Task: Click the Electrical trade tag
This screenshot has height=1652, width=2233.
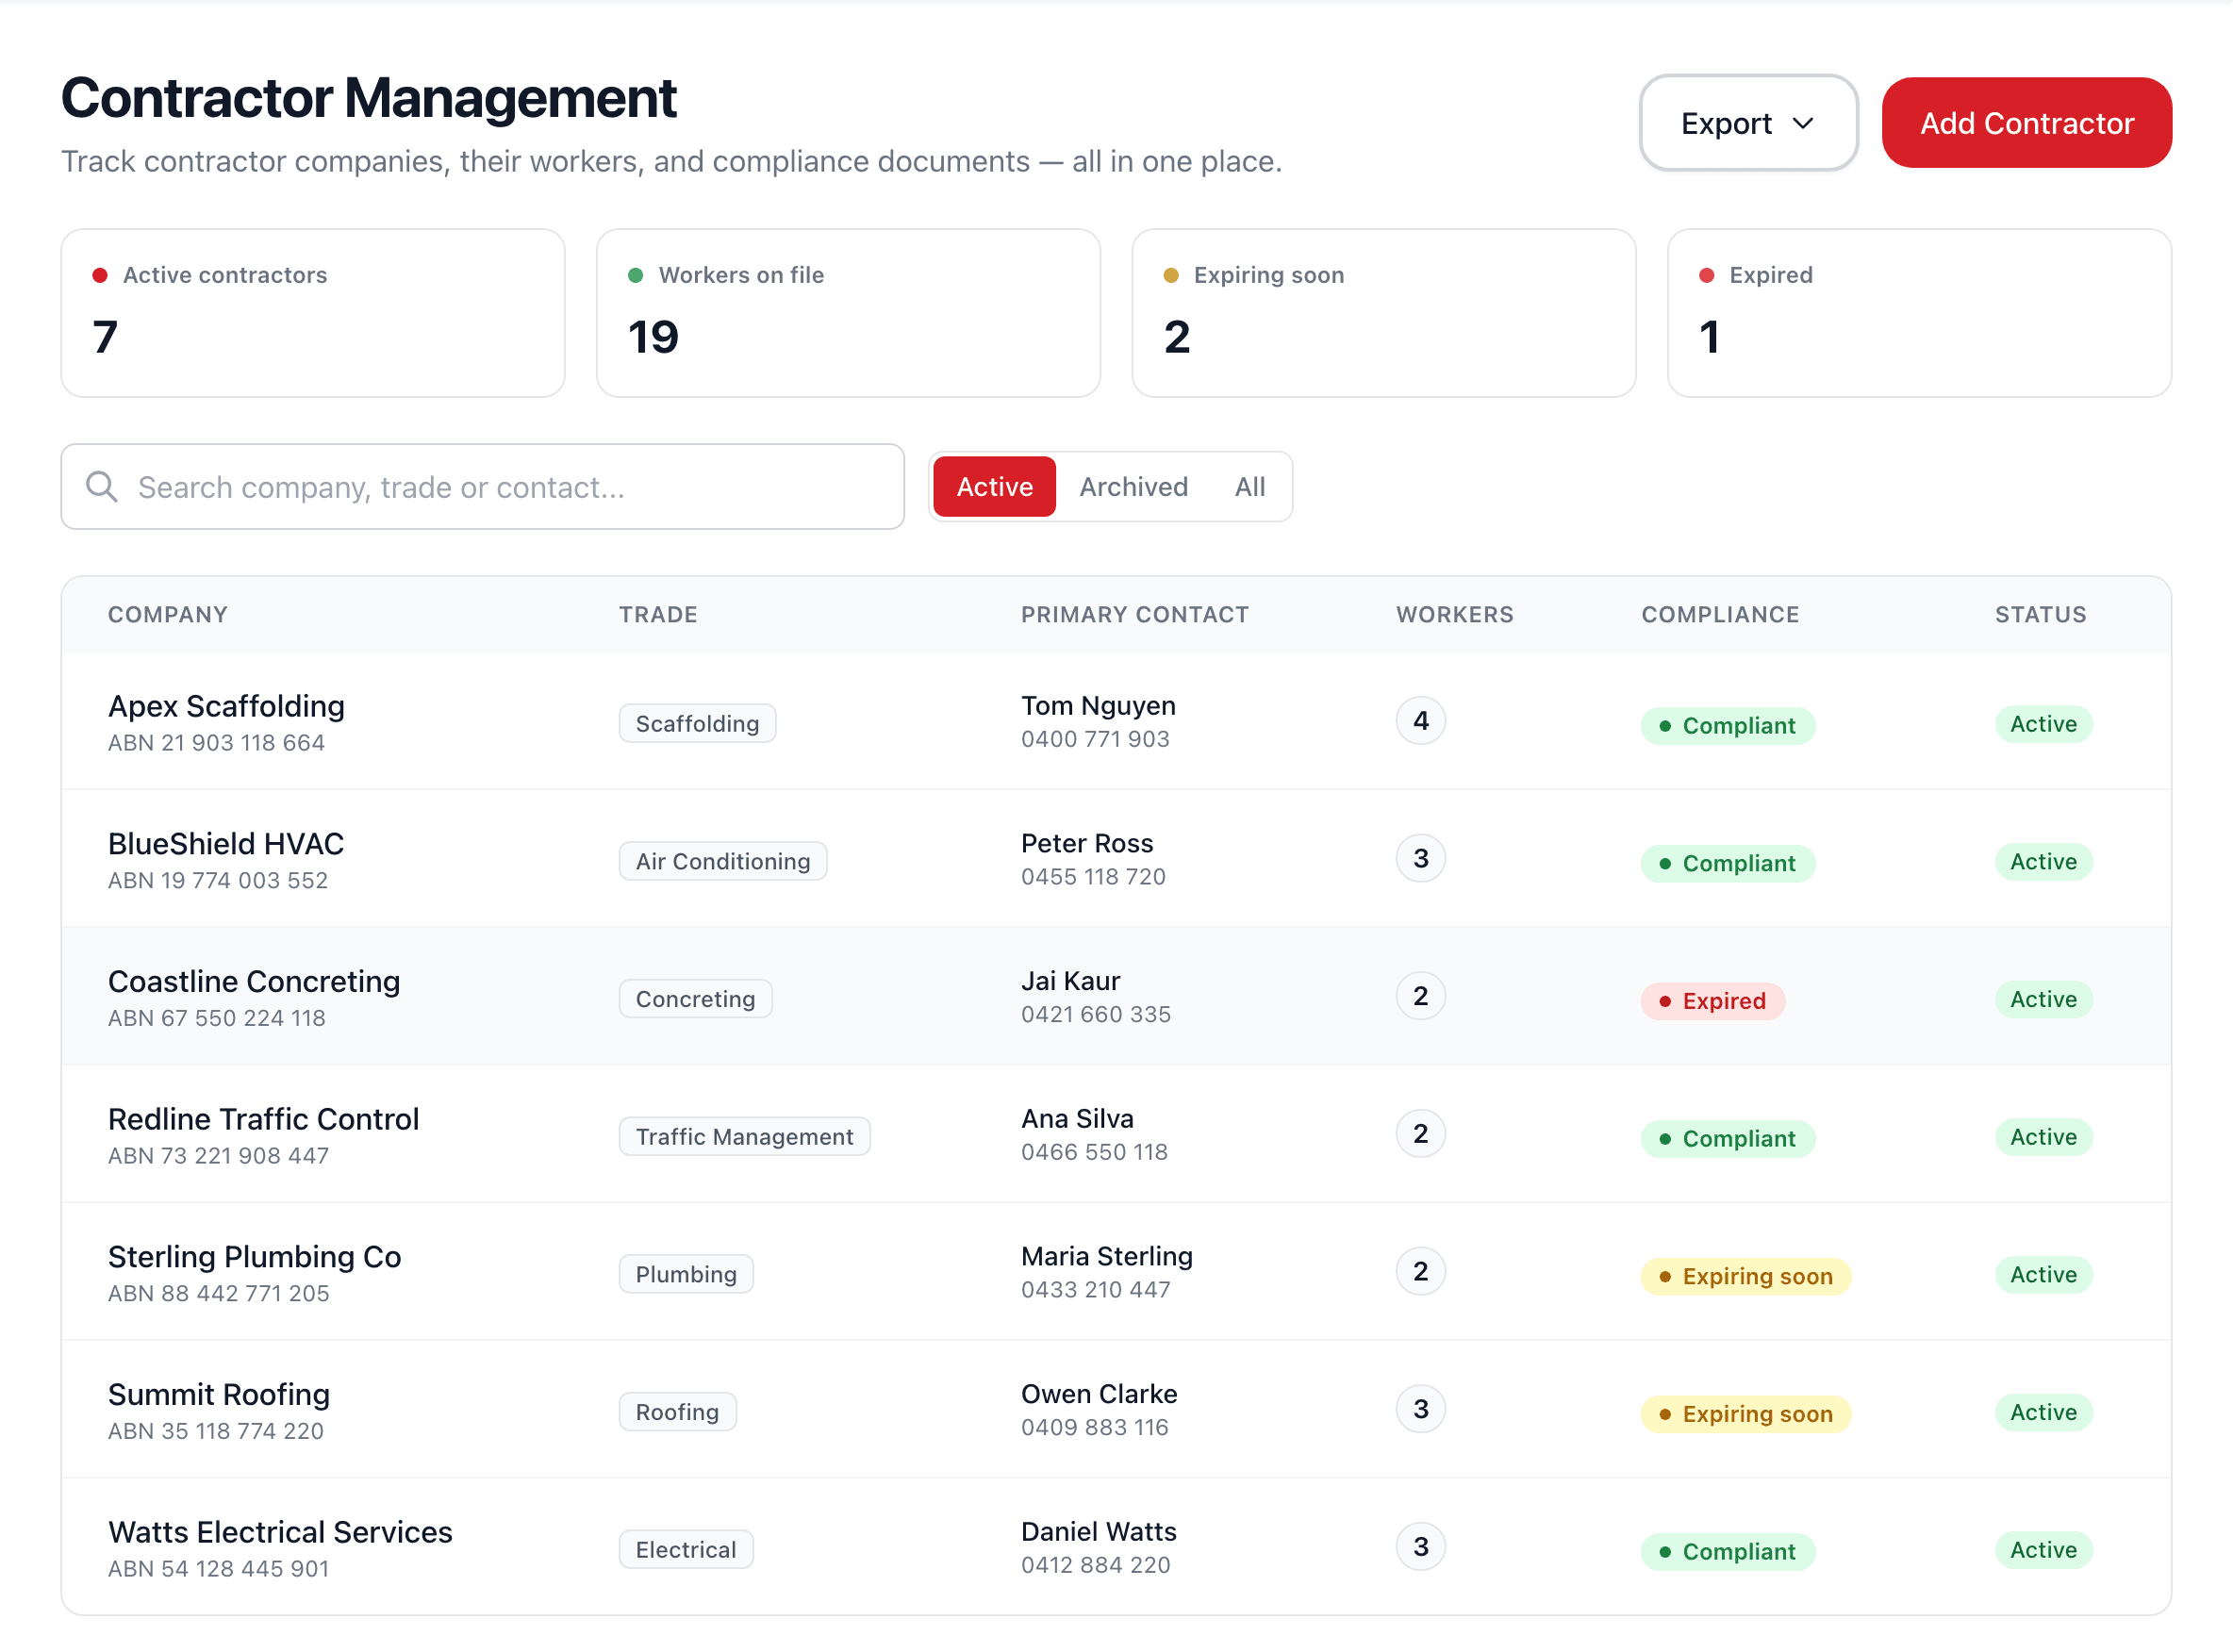Action: (x=686, y=1549)
